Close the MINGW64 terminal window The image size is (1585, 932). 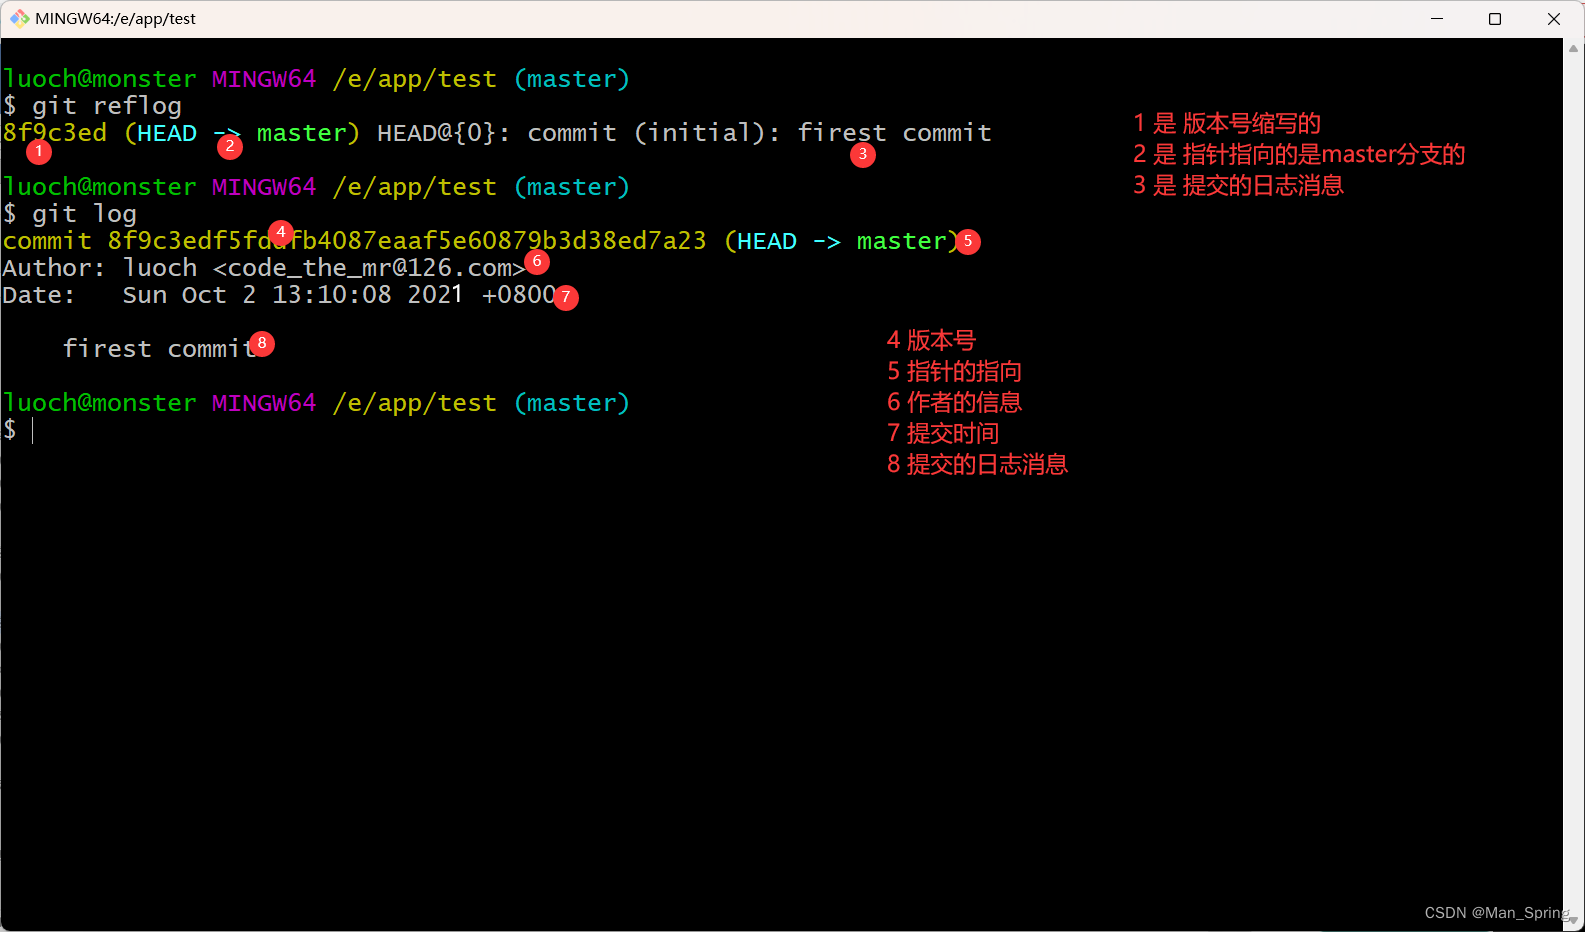click(1554, 19)
